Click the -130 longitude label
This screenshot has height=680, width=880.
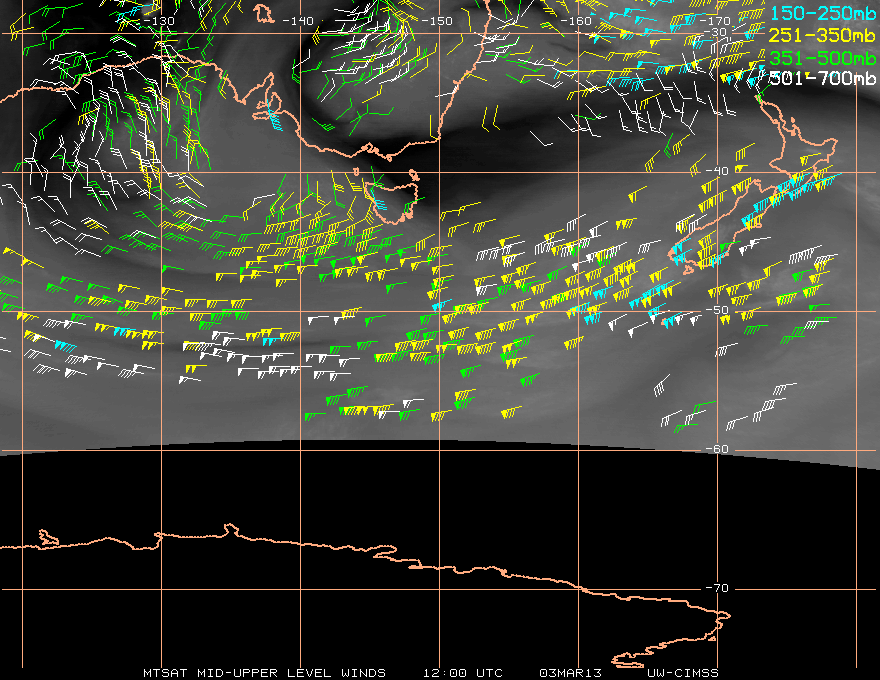click(158, 21)
